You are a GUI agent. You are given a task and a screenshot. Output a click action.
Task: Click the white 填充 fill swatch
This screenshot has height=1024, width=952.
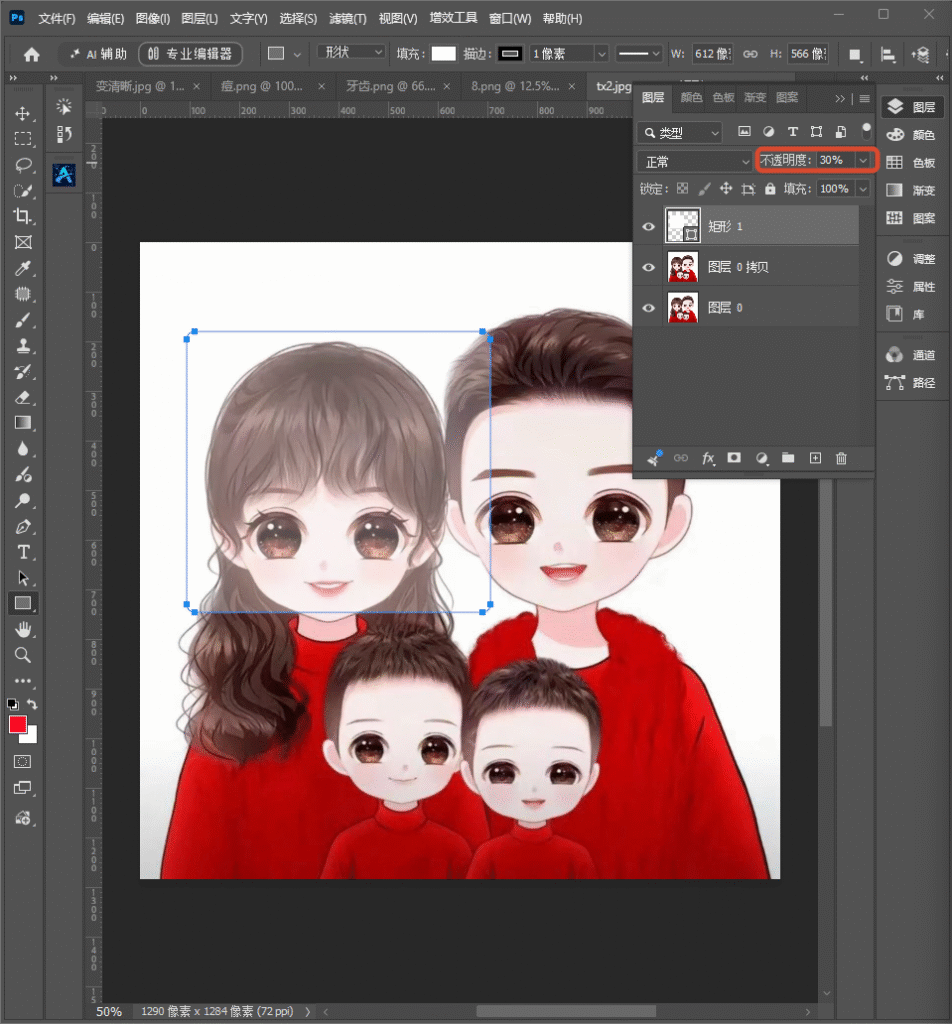click(443, 54)
